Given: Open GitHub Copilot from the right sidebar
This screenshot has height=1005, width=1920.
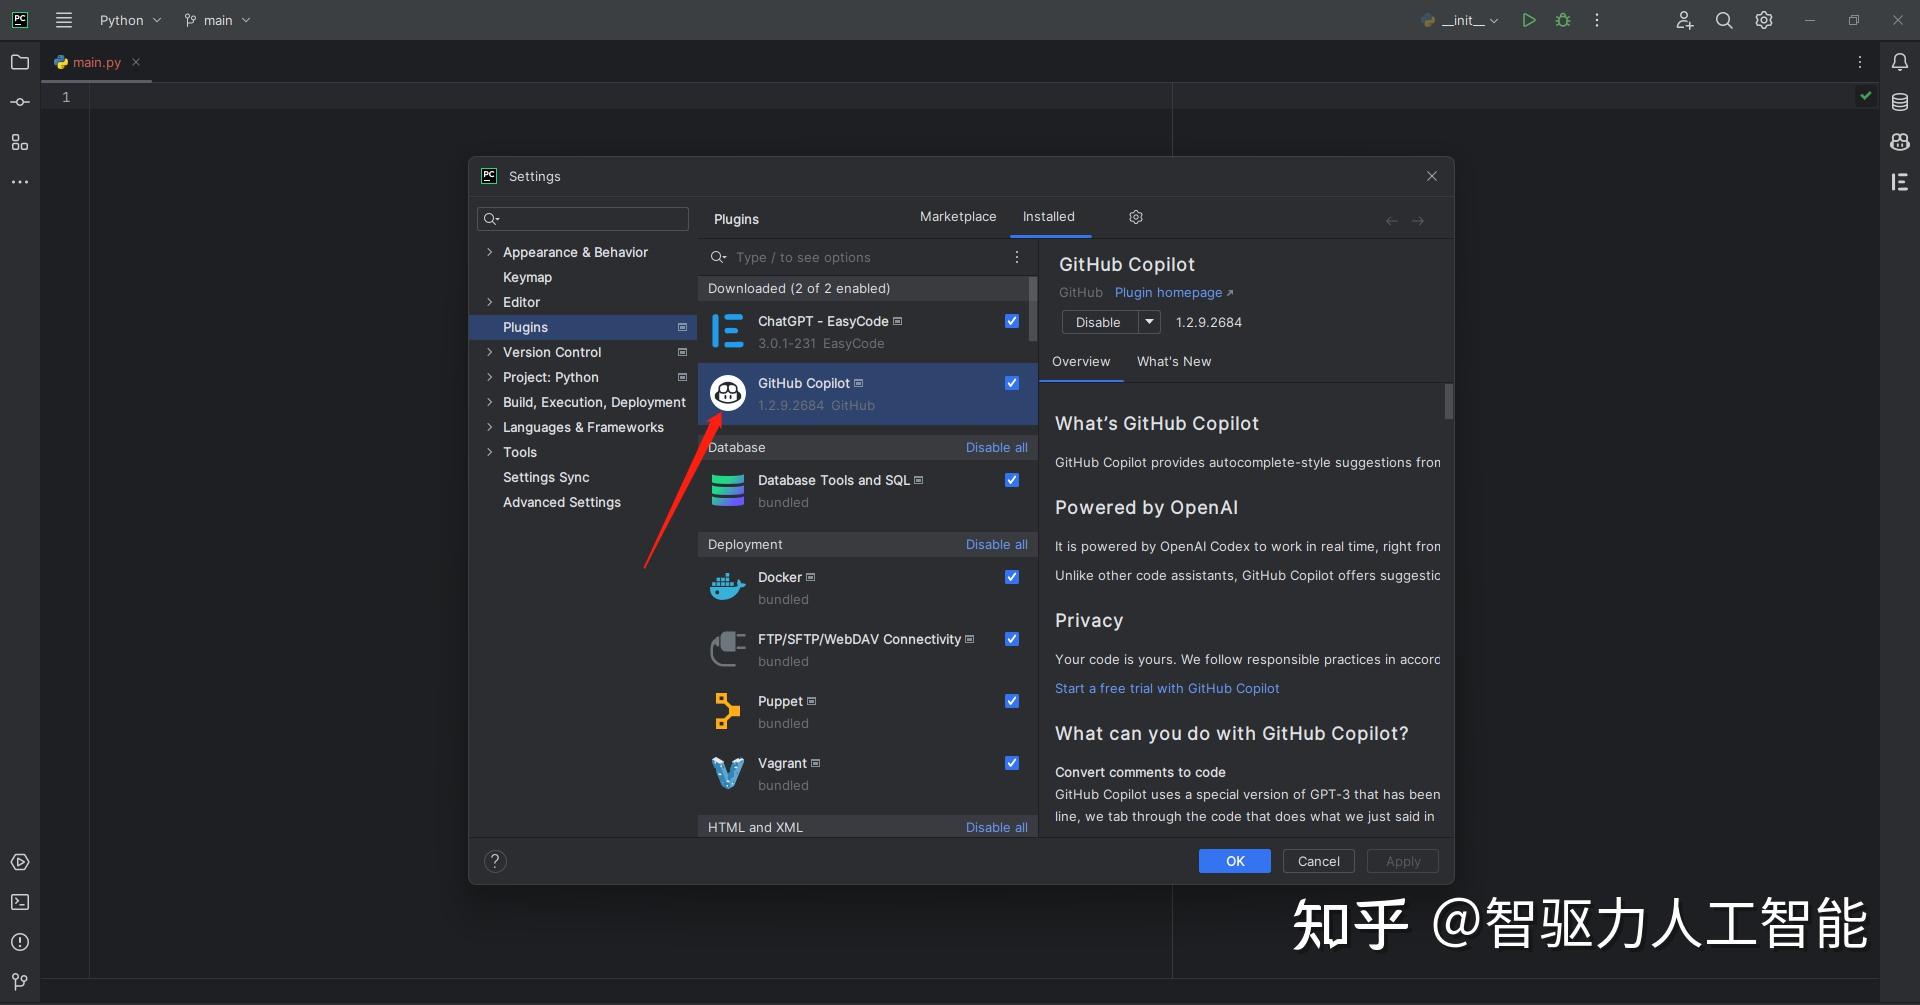Looking at the screenshot, I should [x=1899, y=141].
